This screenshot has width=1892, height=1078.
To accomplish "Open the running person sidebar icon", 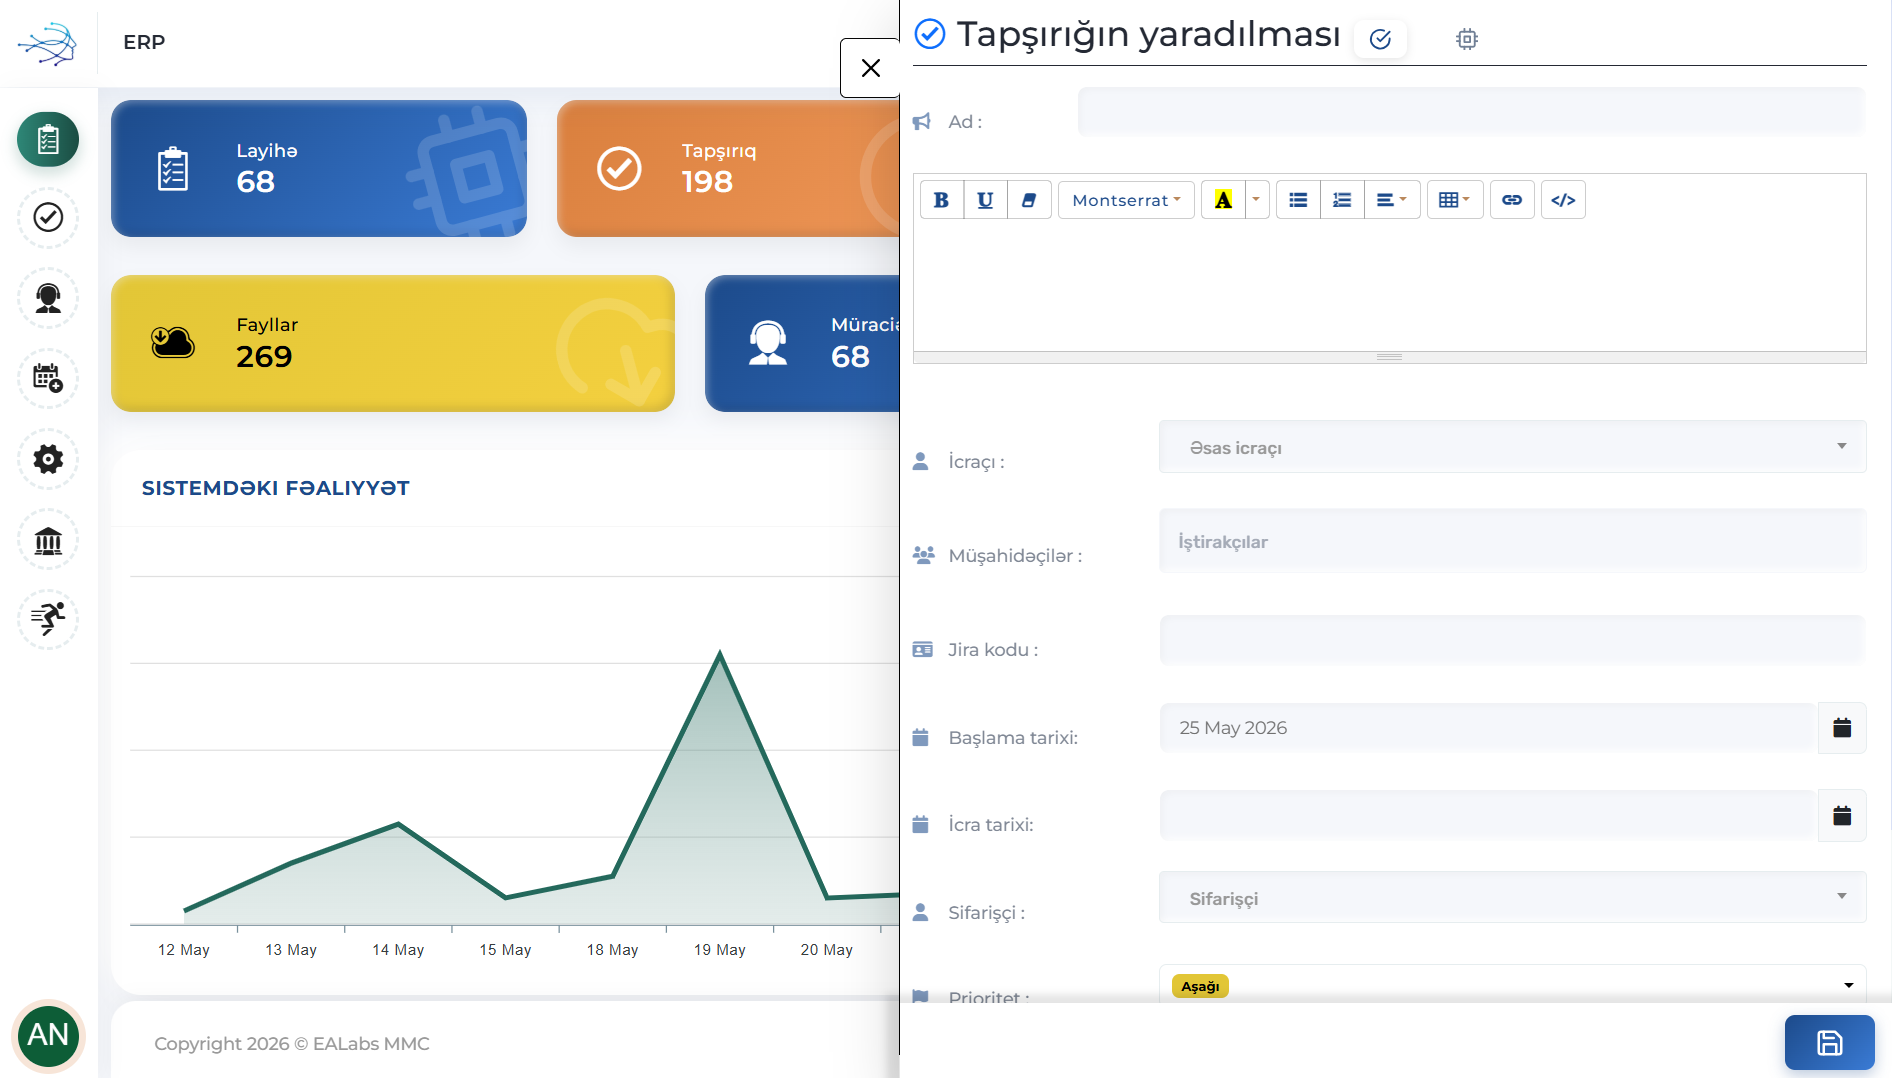I will tap(48, 619).
